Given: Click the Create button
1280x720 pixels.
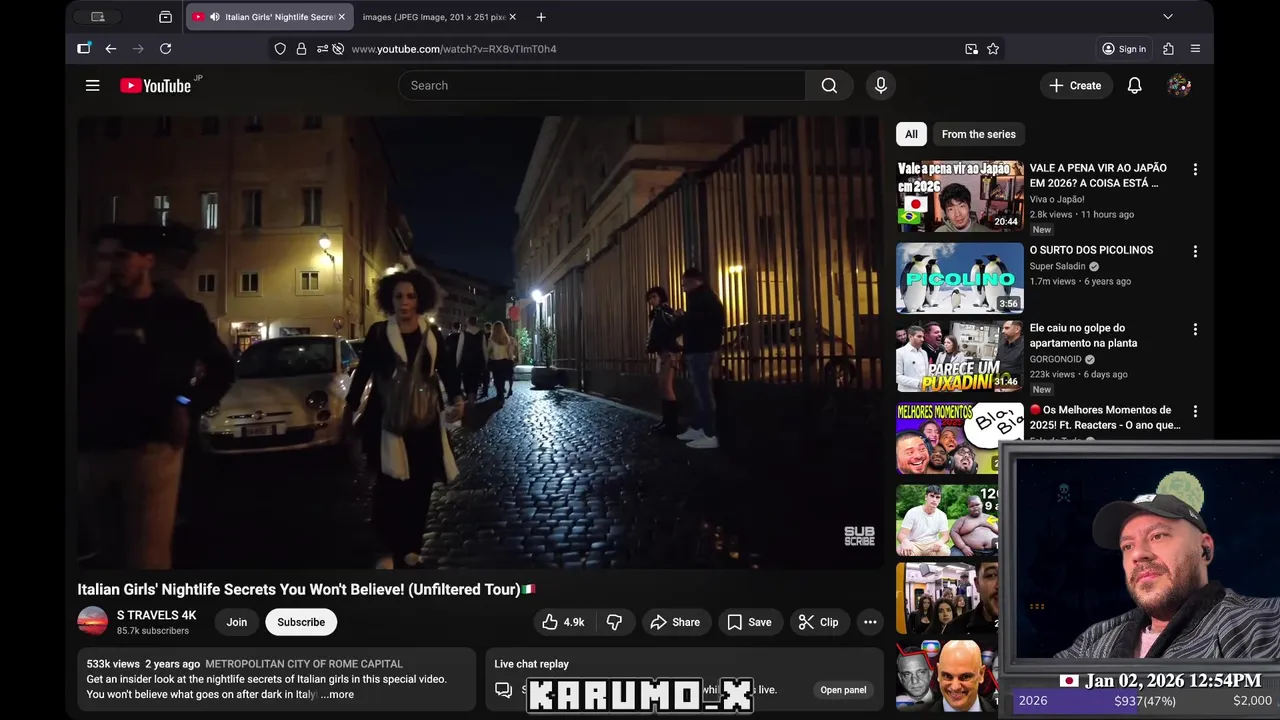Looking at the screenshot, I should tap(1075, 86).
